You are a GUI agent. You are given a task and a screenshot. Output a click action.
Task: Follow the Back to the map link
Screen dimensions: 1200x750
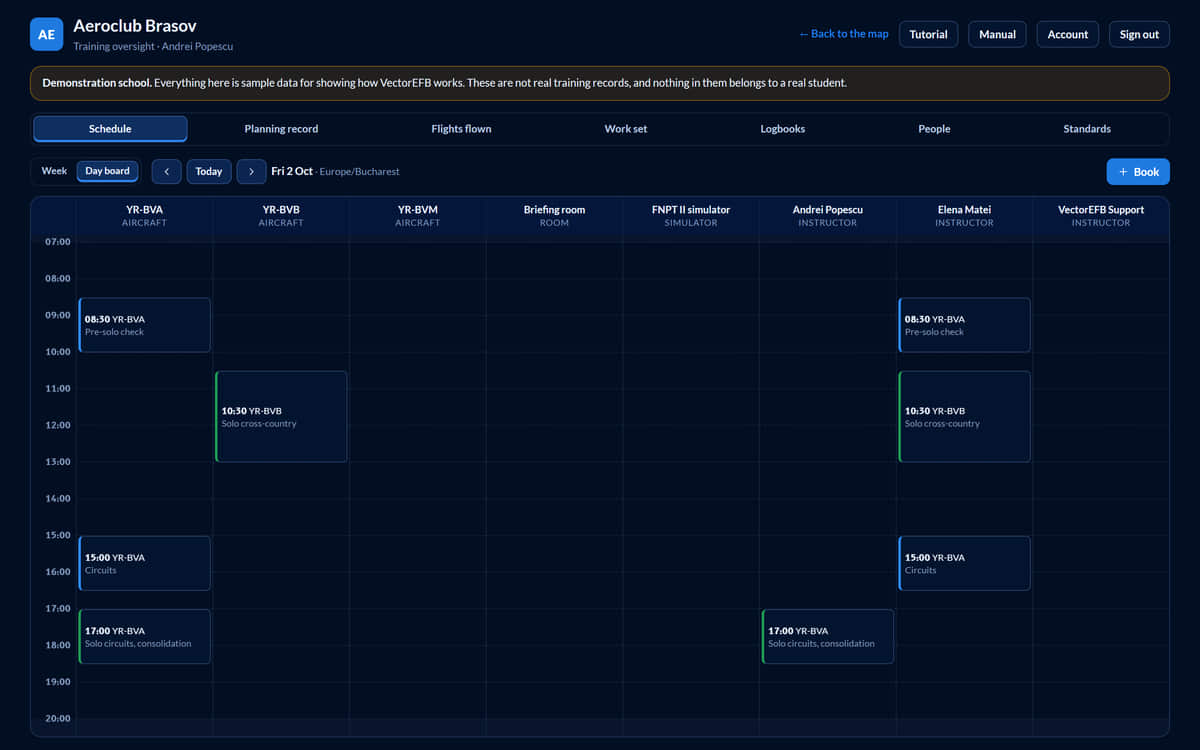[843, 34]
